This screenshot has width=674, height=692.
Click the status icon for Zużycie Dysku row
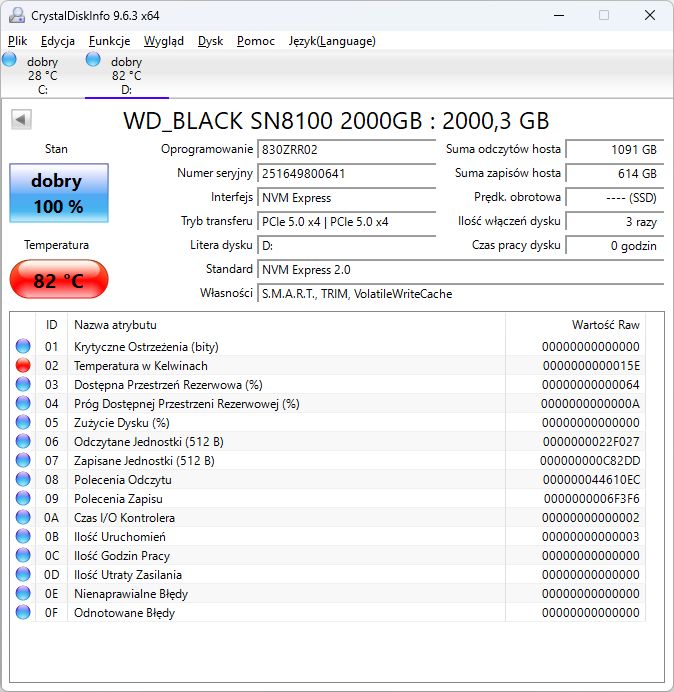coord(23,422)
